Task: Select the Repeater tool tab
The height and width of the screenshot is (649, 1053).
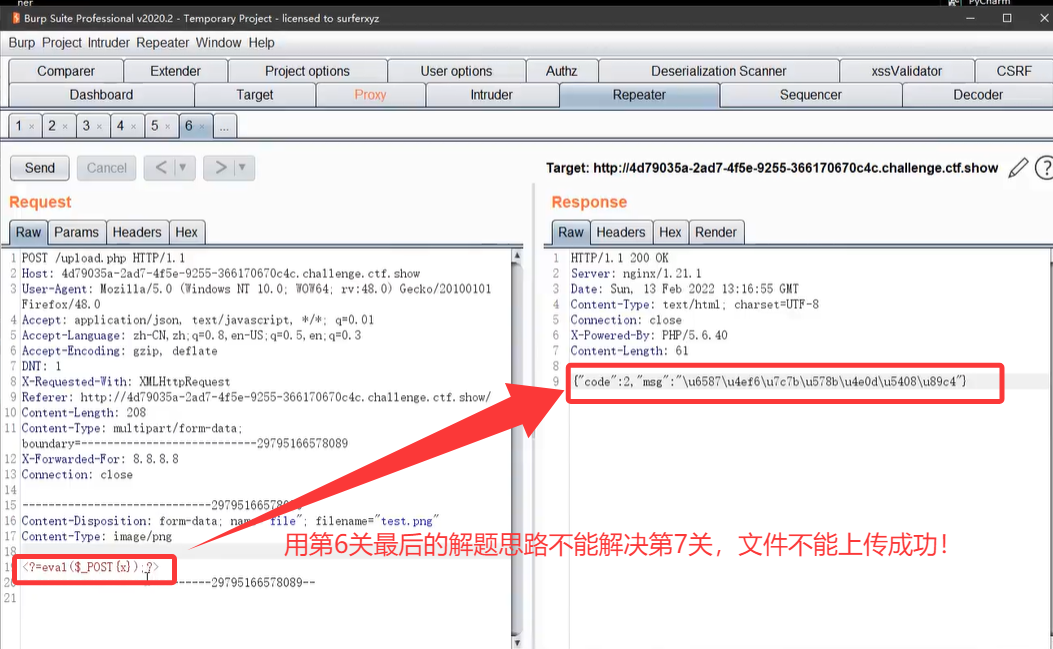Action: pos(639,95)
